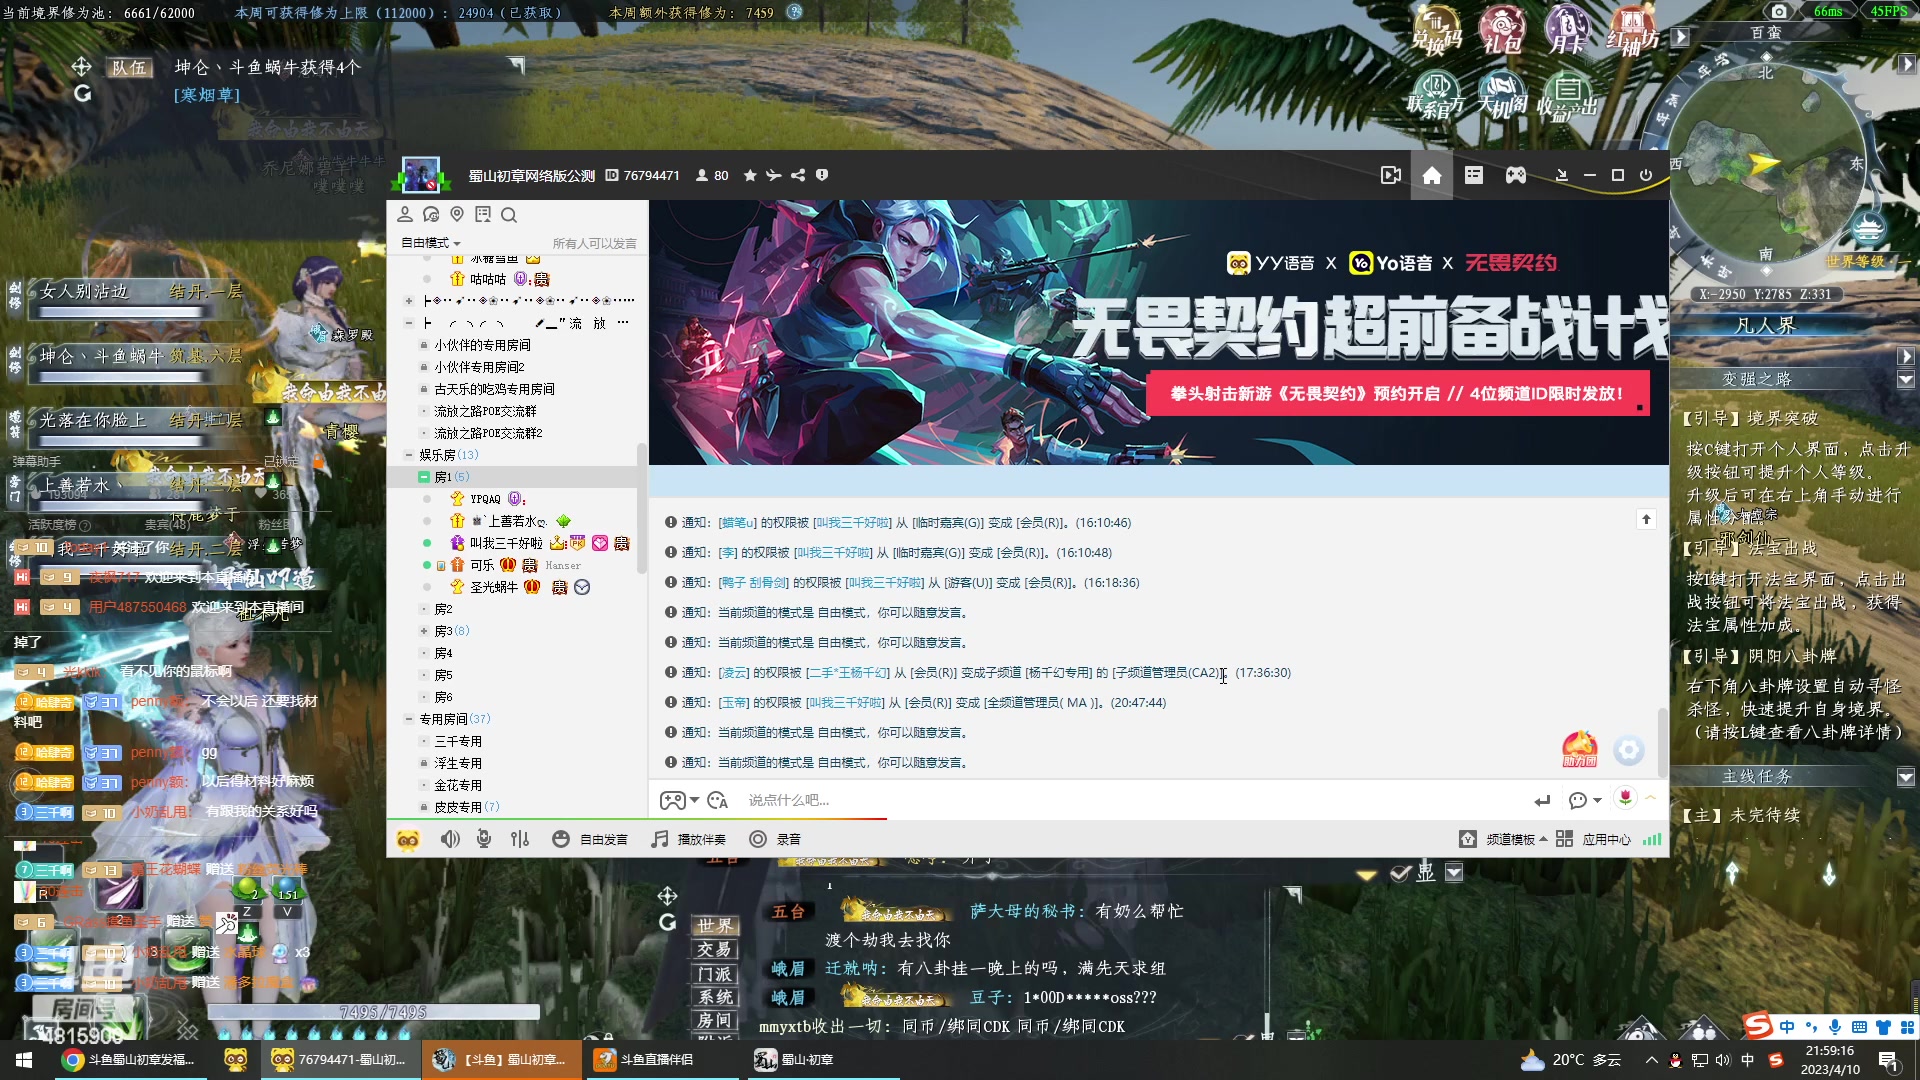The image size is (1920, 1080).
Task: Open the 频道模板 channel template dropdown
Action: tap(1503, 839)
